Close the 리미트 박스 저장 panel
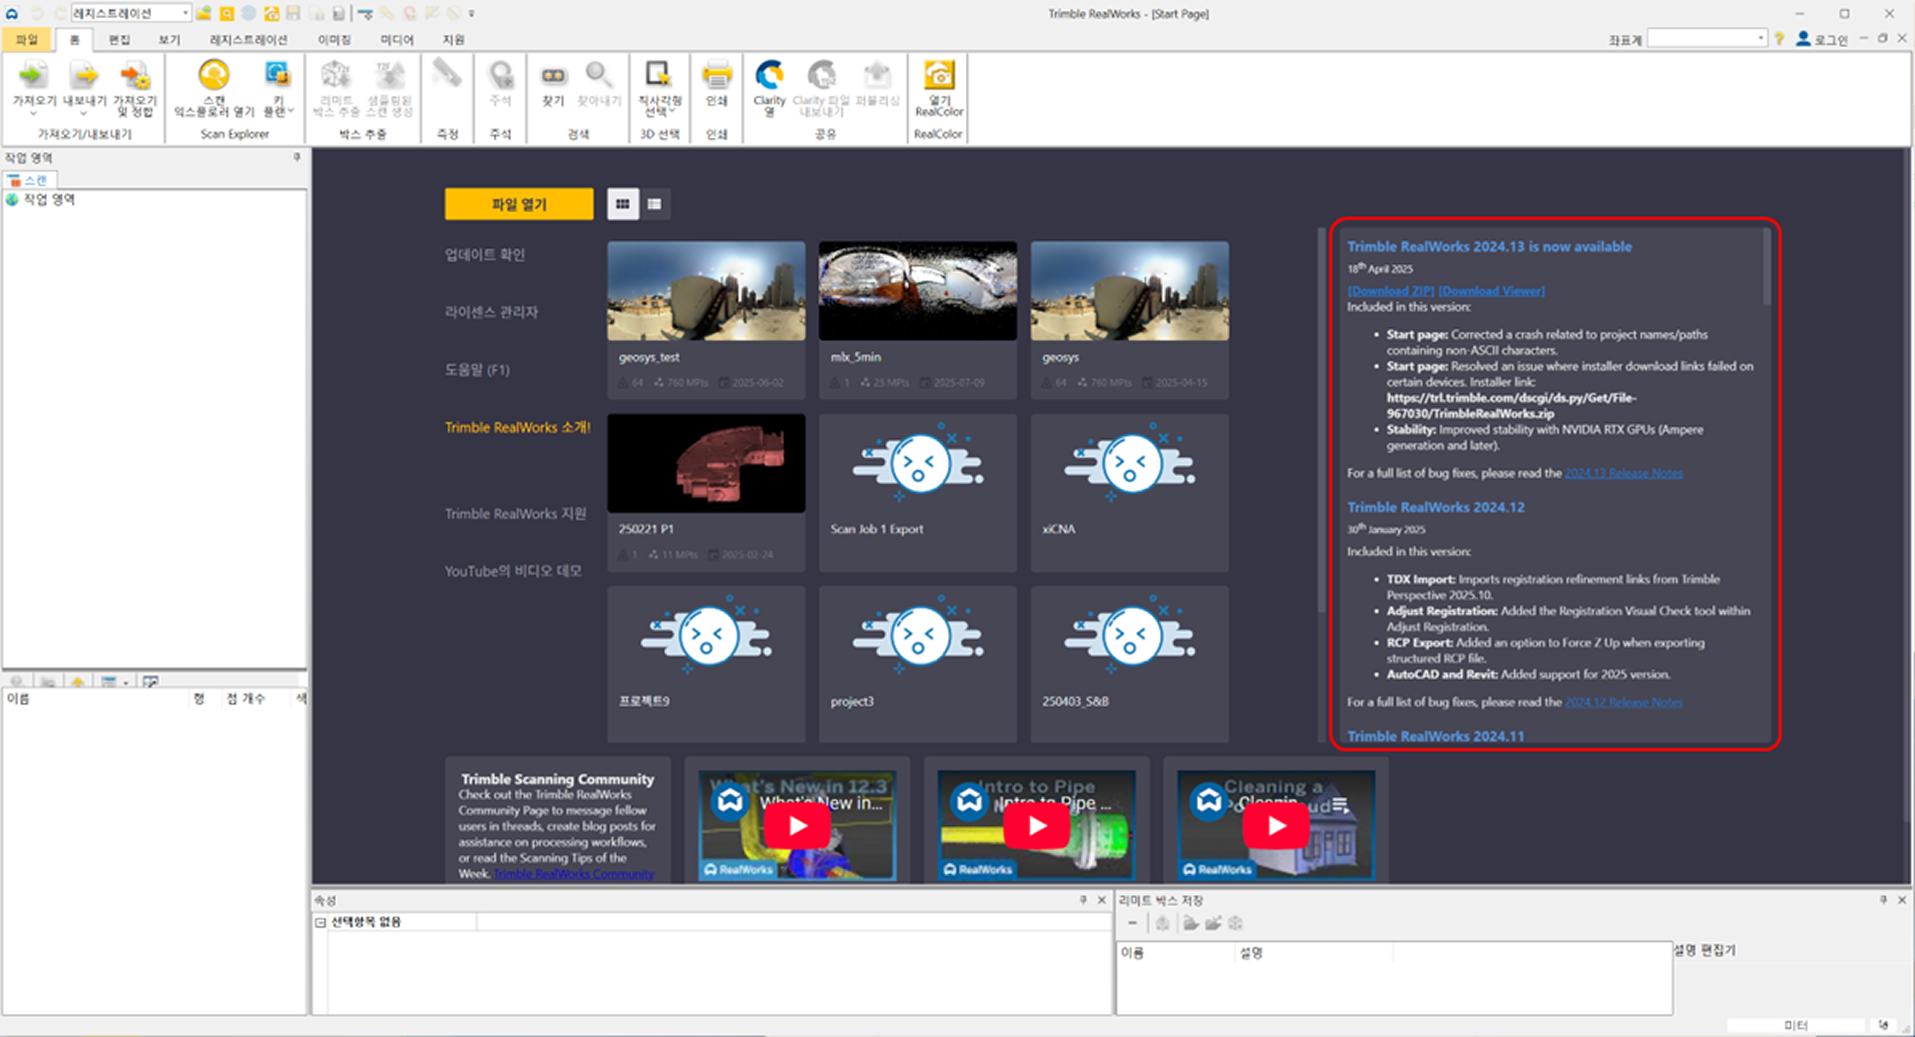The width and height of the screenshot is (1915, 1037). click(x=1902, y=900)
